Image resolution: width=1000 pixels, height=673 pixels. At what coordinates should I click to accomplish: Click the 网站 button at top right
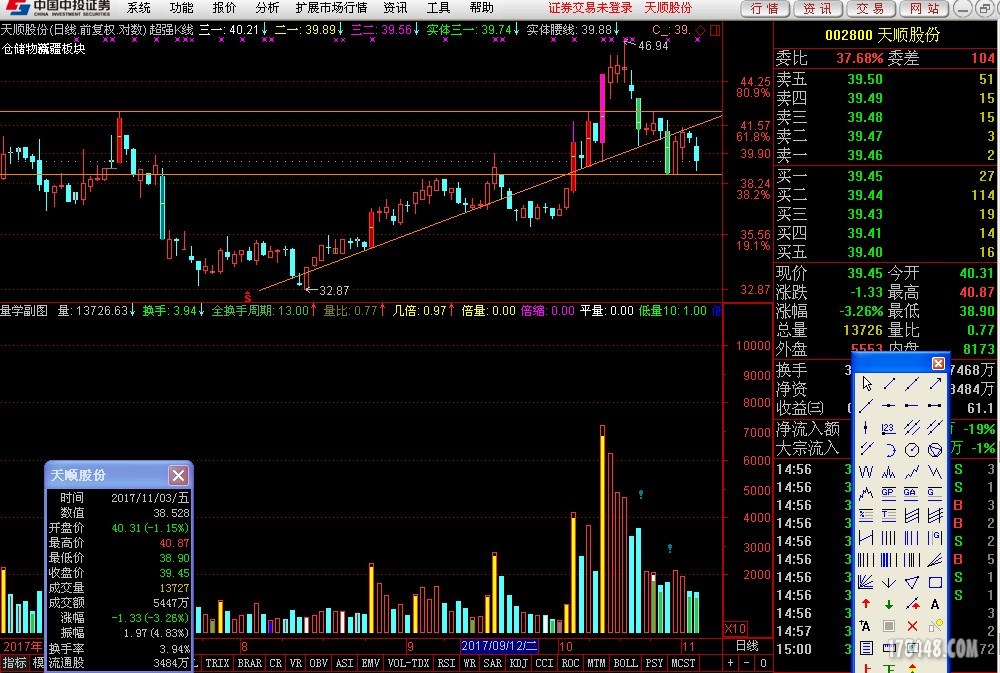pos(924,8)
